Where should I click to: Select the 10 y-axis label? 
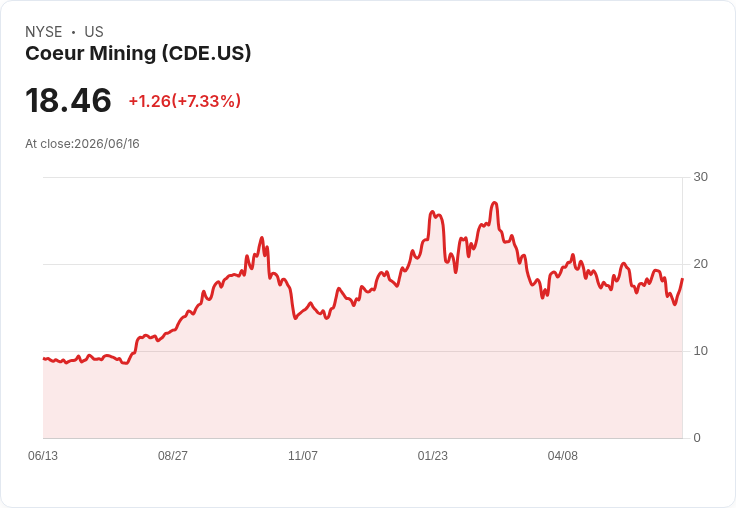[x=700, y=351]
